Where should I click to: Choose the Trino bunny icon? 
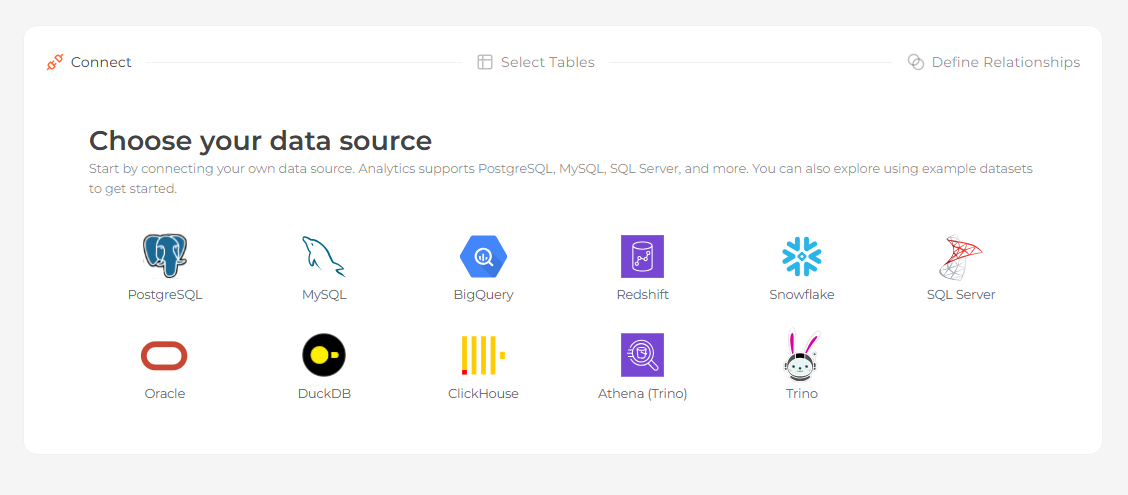coord(801,355)
